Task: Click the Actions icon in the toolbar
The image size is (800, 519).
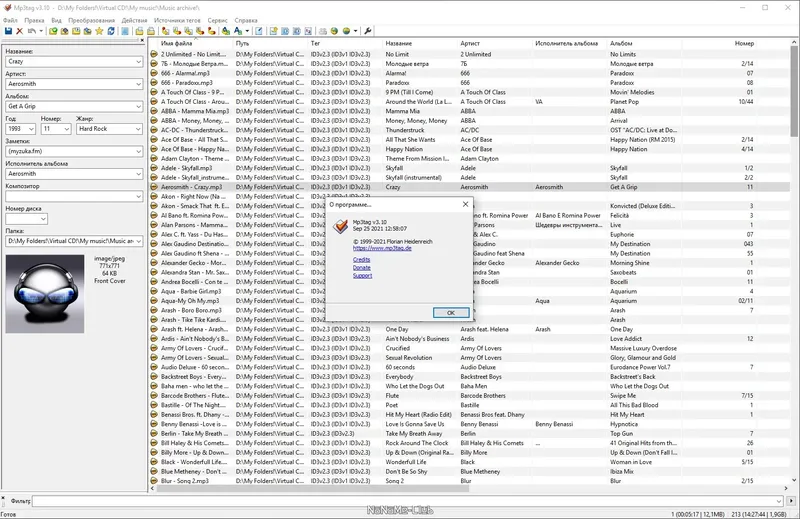Action: (x=226, y=31)
